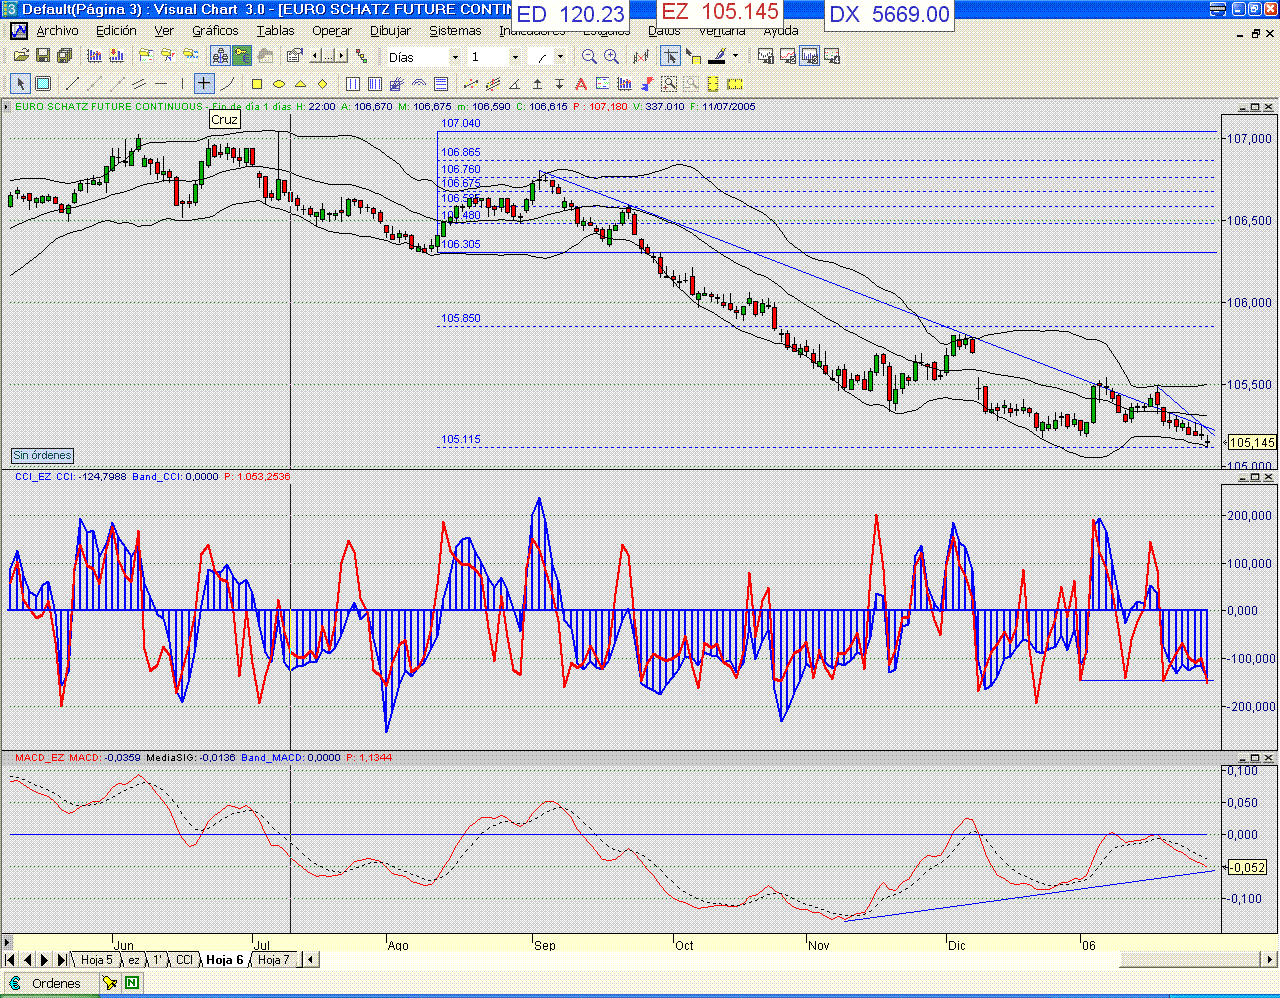
Task: Go to next sheet tab arrow
Action: click(x=44, y=960)
